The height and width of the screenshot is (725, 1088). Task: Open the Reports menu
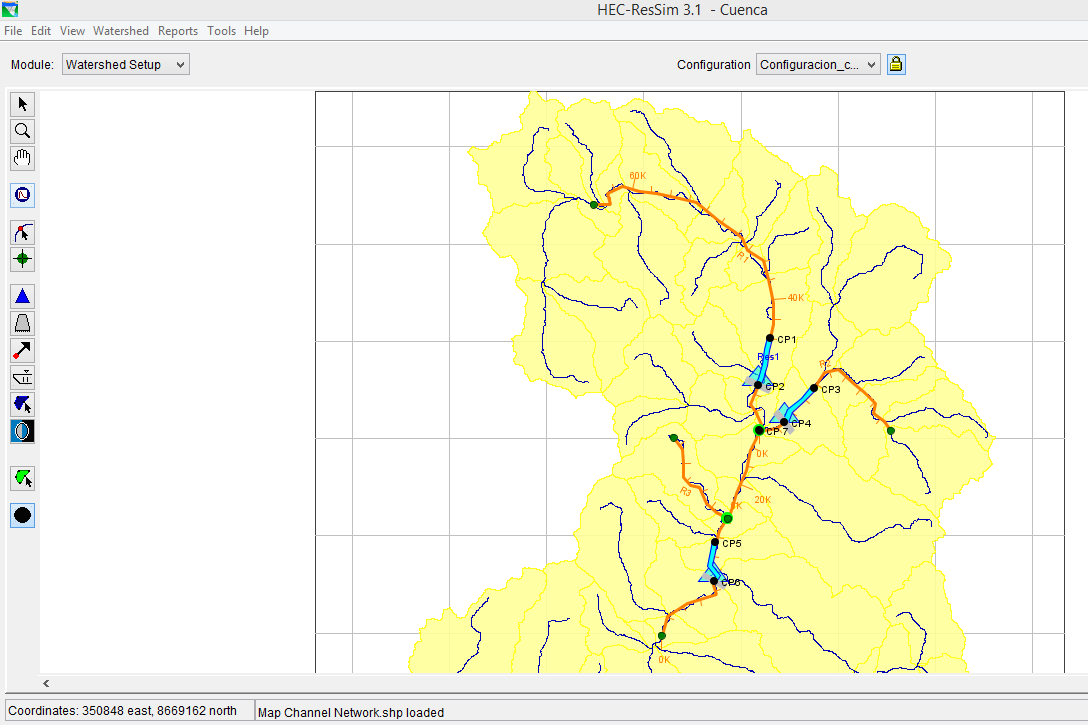(178, 31)
